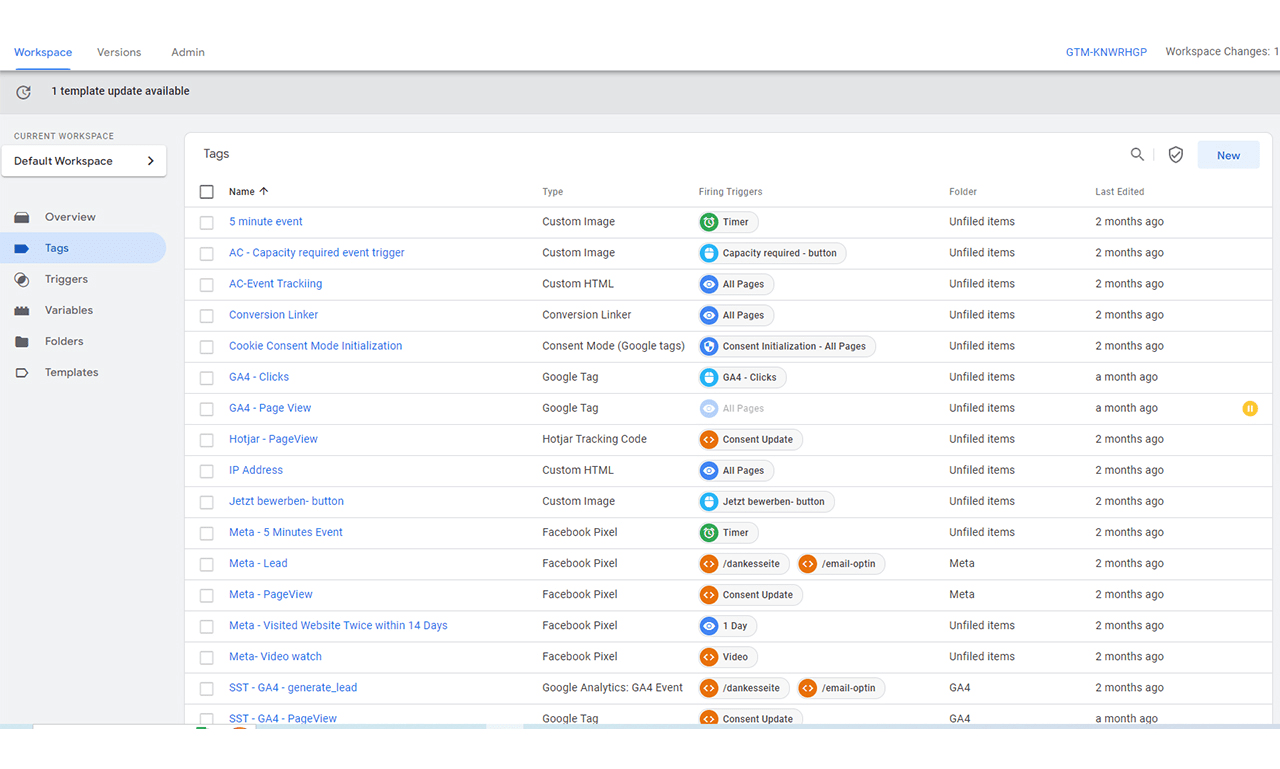
Task: Click the Folders icon in sidebar
Action: pyautogui.click(x=22, y=341)
